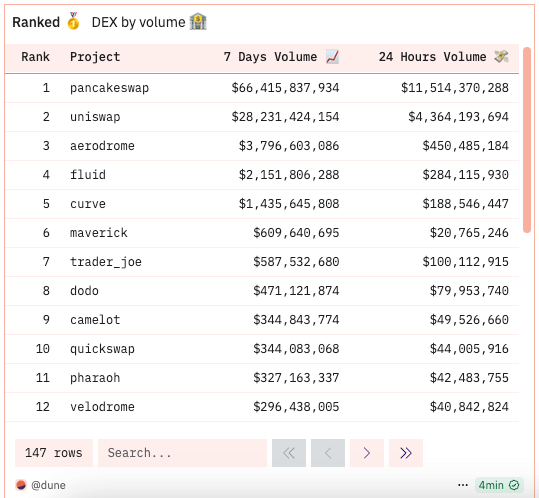
Task: Click uniswap 24-hour volume $4,364,193,694
Action: click(x=459, y=117)
